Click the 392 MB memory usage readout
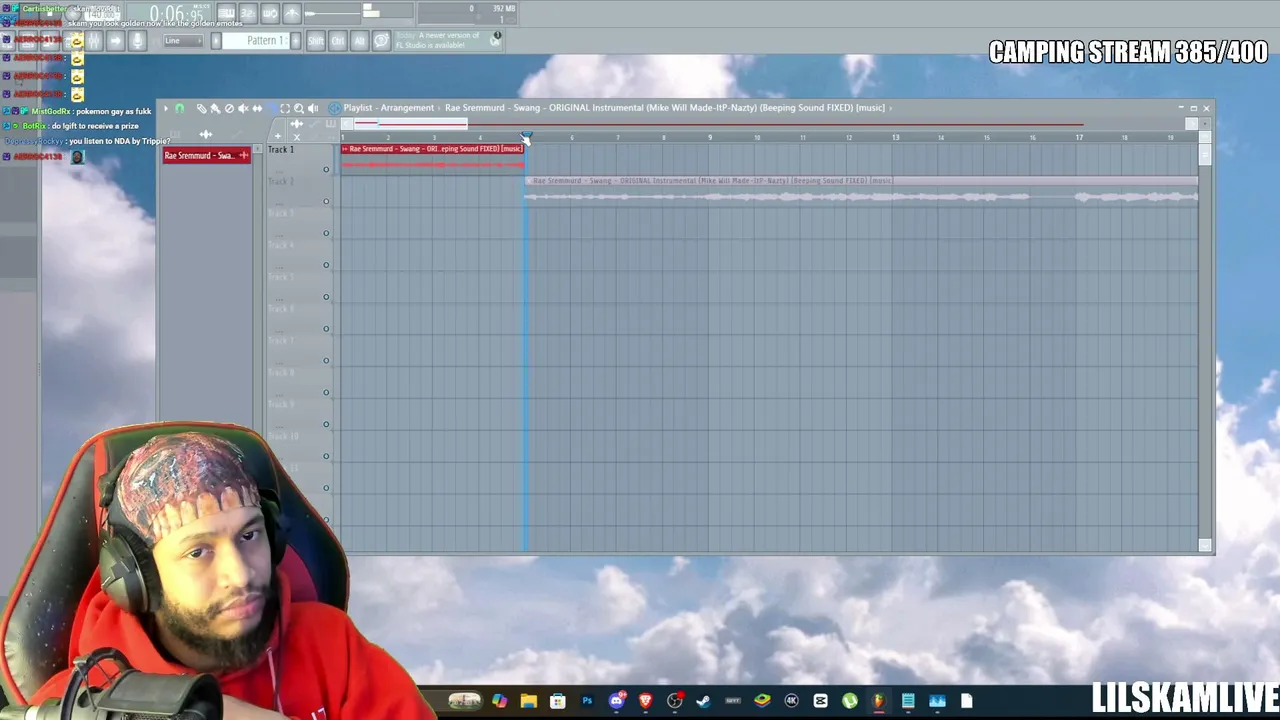This screenshot has height=720, width=1280. pyautogui.click(x=503, y=9)
